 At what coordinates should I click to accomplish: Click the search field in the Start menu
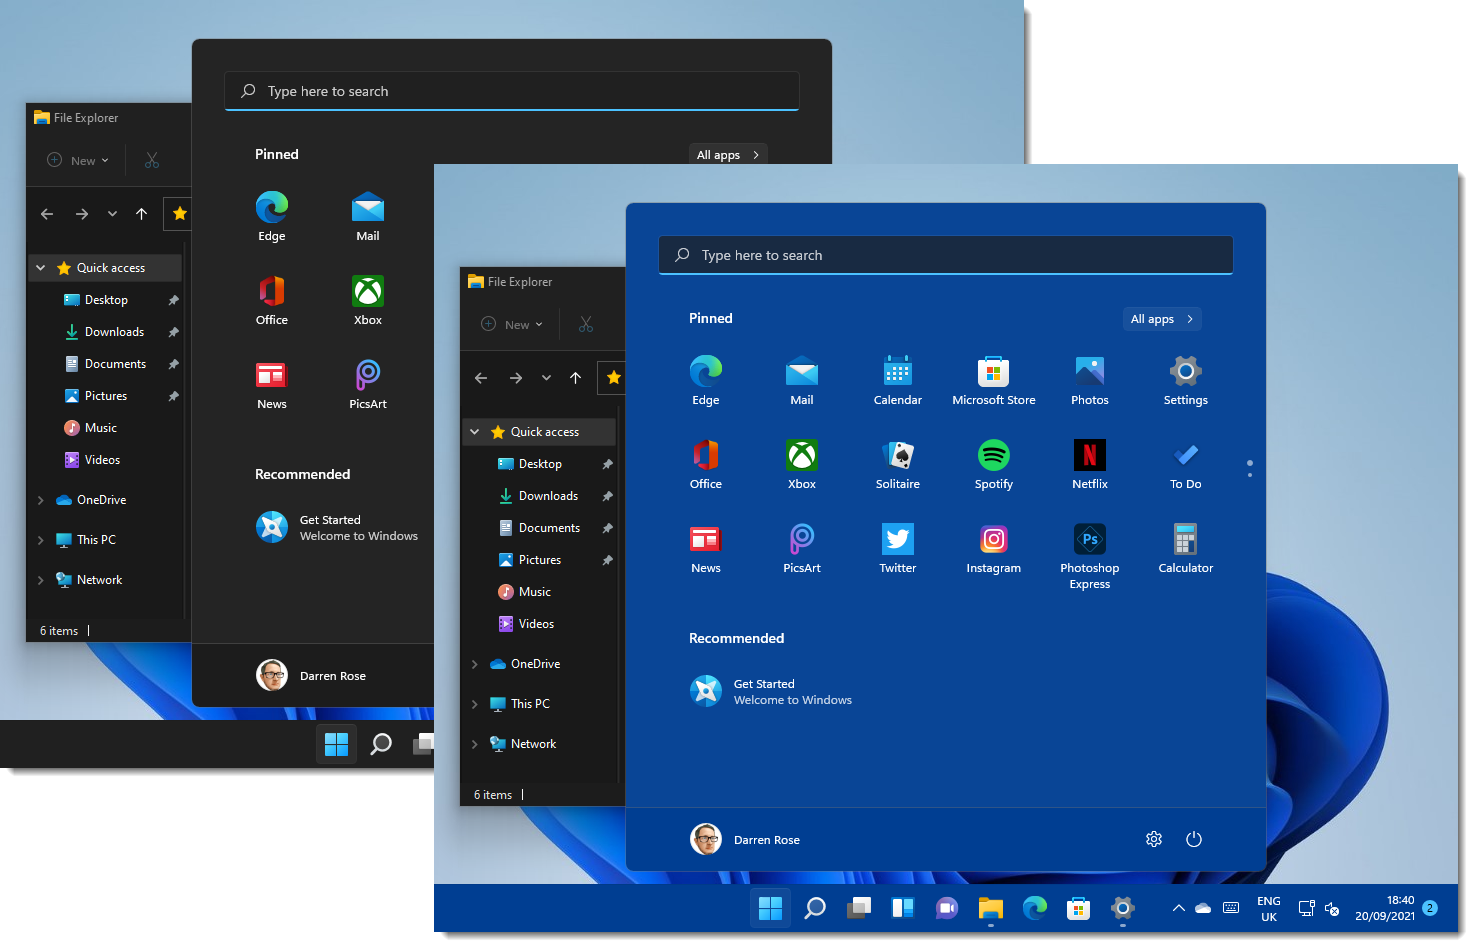945,255
